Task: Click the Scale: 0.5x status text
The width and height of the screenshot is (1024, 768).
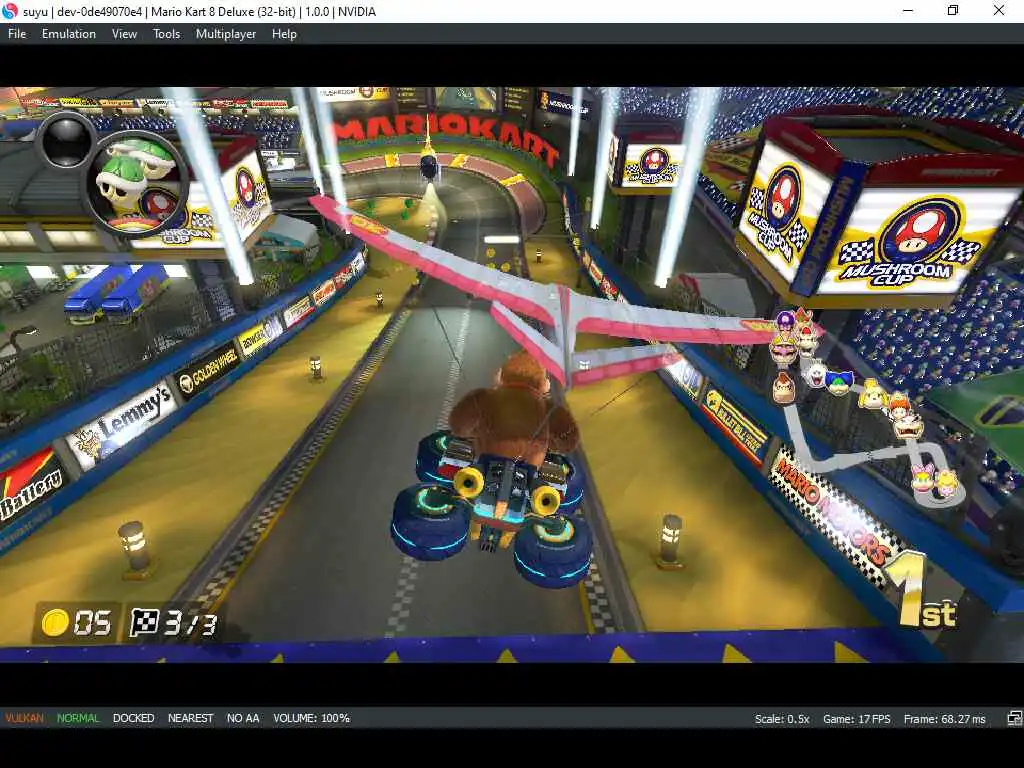Action: pyautogui.click(x=782, y=719)
